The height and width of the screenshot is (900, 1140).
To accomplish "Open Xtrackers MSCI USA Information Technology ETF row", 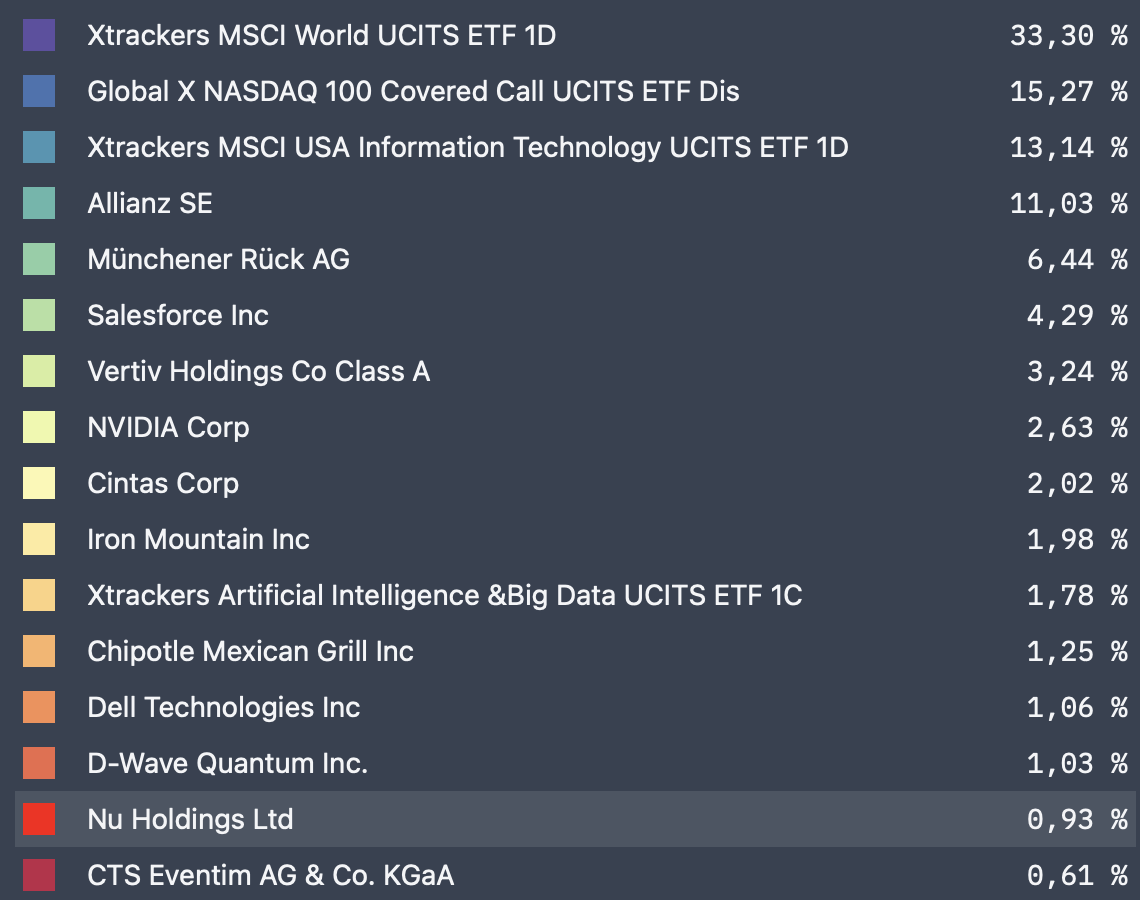I will pyautogui.click(x=467, y=148).
